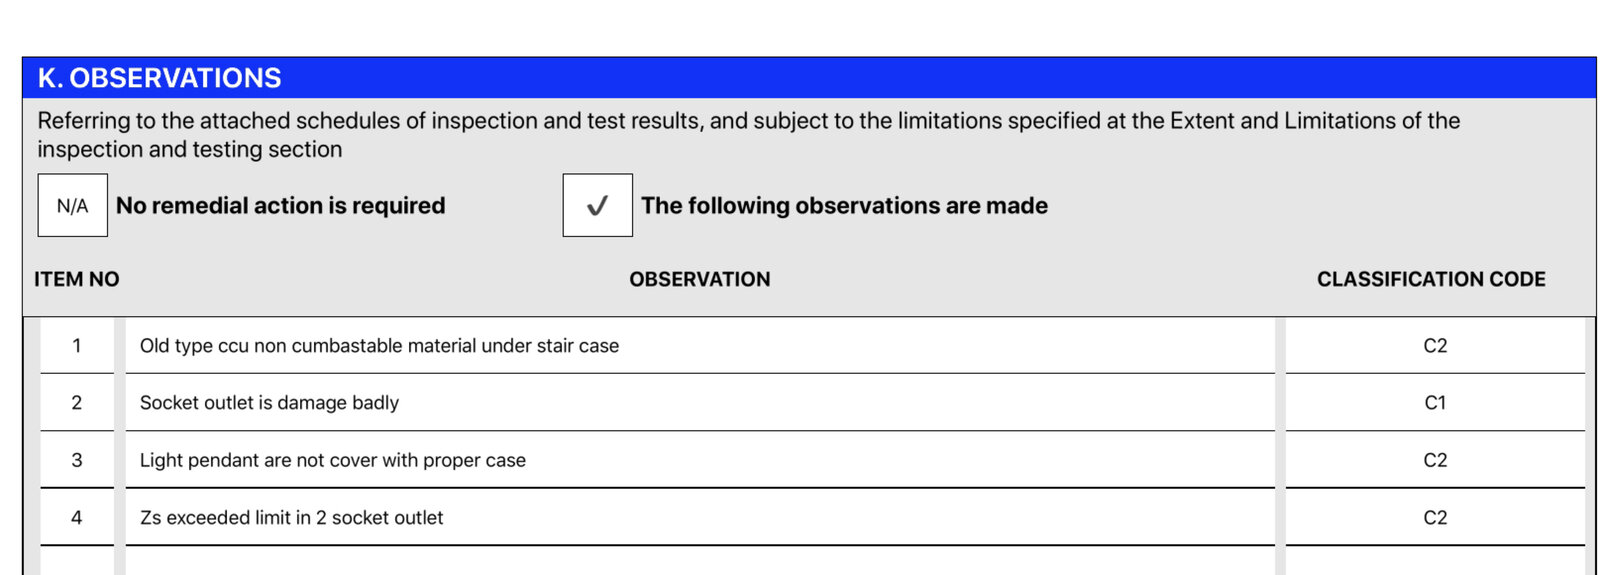Click the empty observation row below item 4

point(700,561)
